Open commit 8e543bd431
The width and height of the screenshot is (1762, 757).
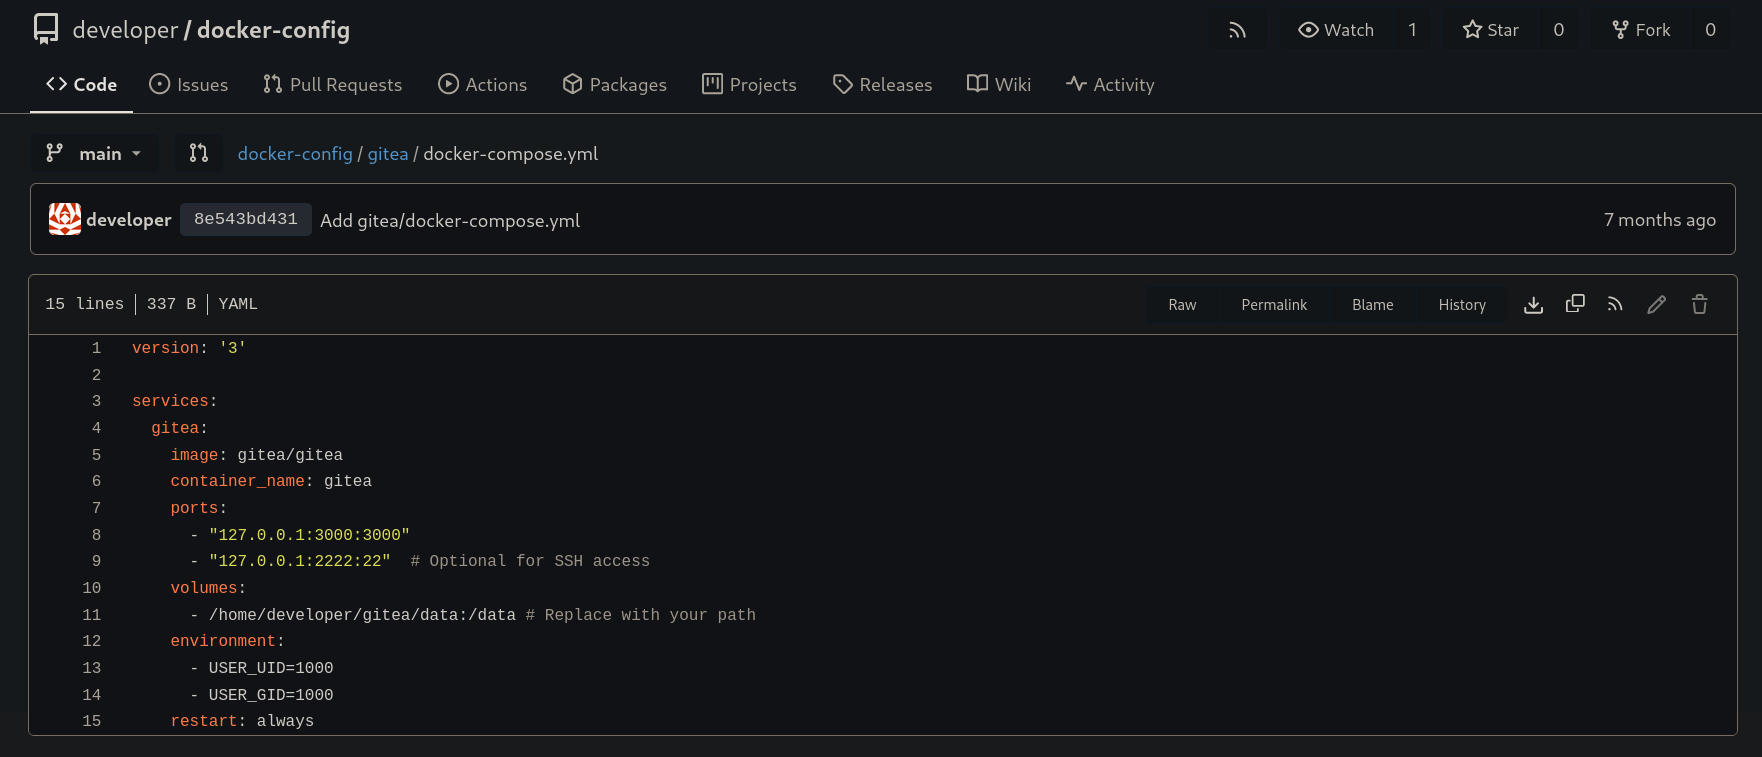pos(246,219)
